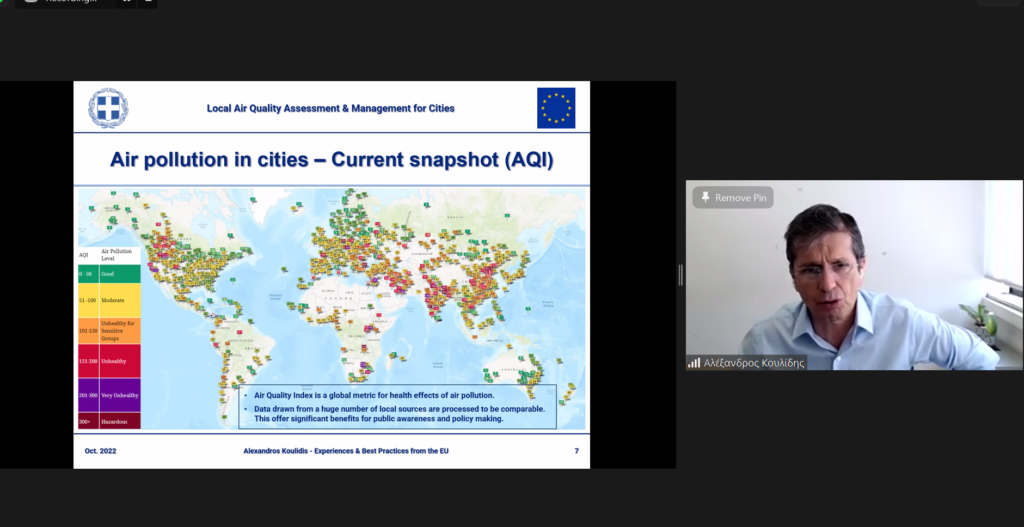Click the European Union flag logo
This screenshot has width=1024, height=527.
pos(556,108)
